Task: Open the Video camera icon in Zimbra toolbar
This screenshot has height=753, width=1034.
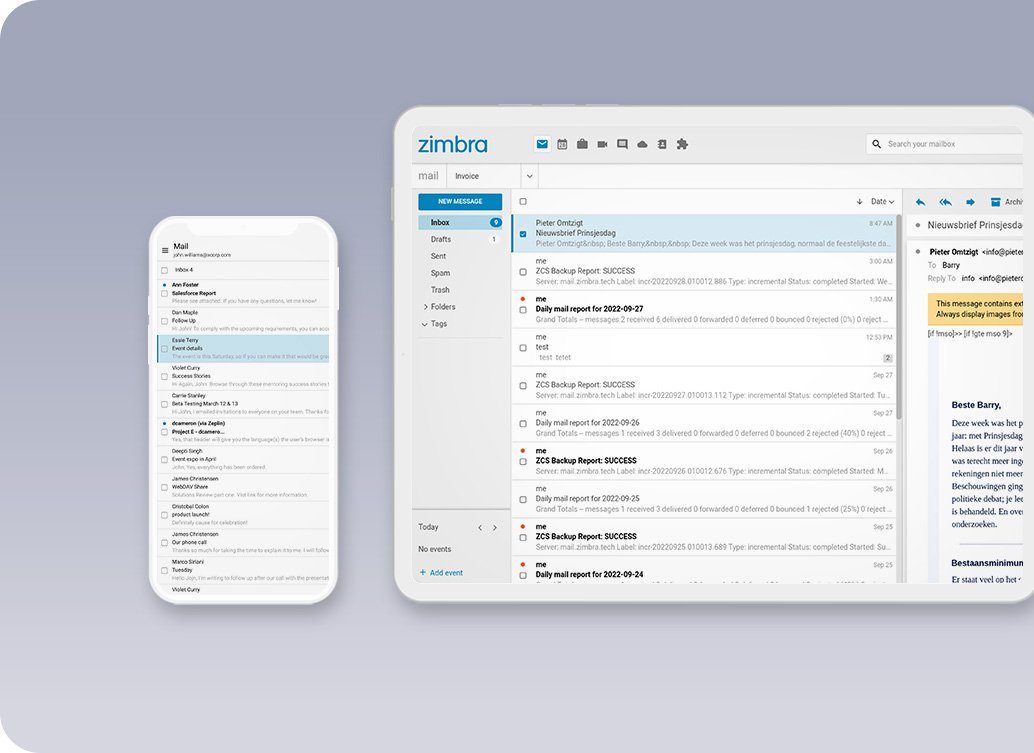Action: 602,144
